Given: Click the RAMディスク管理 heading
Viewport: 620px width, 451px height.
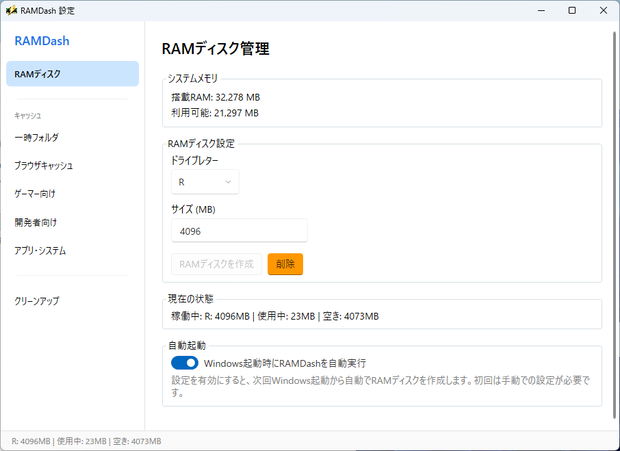Looking at the screenshot, I should [215, 49].
